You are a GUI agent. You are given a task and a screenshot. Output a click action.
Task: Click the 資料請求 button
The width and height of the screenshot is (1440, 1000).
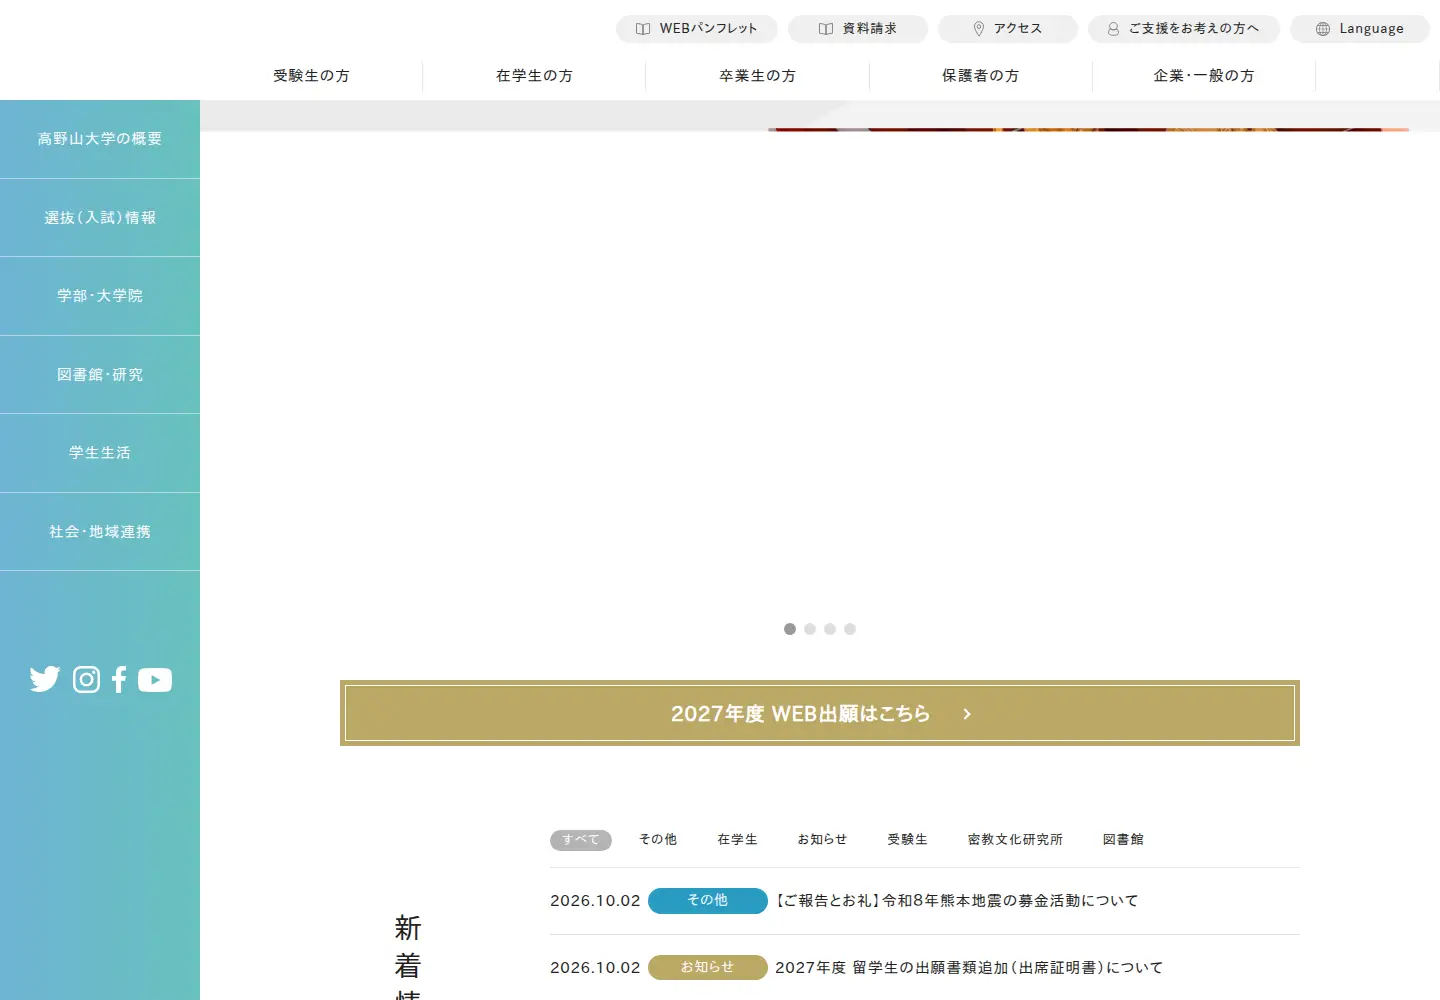pyautogui.click(x=858, y=29)
